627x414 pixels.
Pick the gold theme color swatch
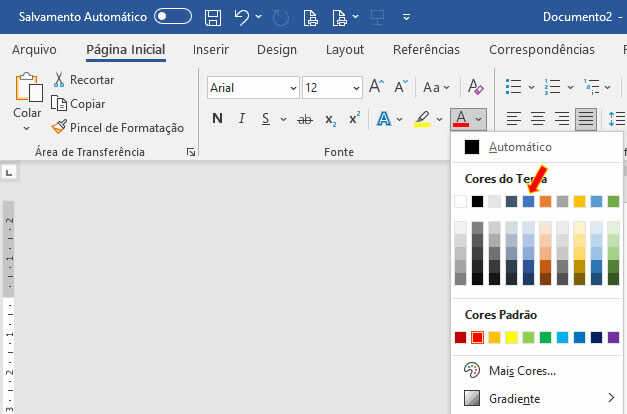click(x=579, y=201)
